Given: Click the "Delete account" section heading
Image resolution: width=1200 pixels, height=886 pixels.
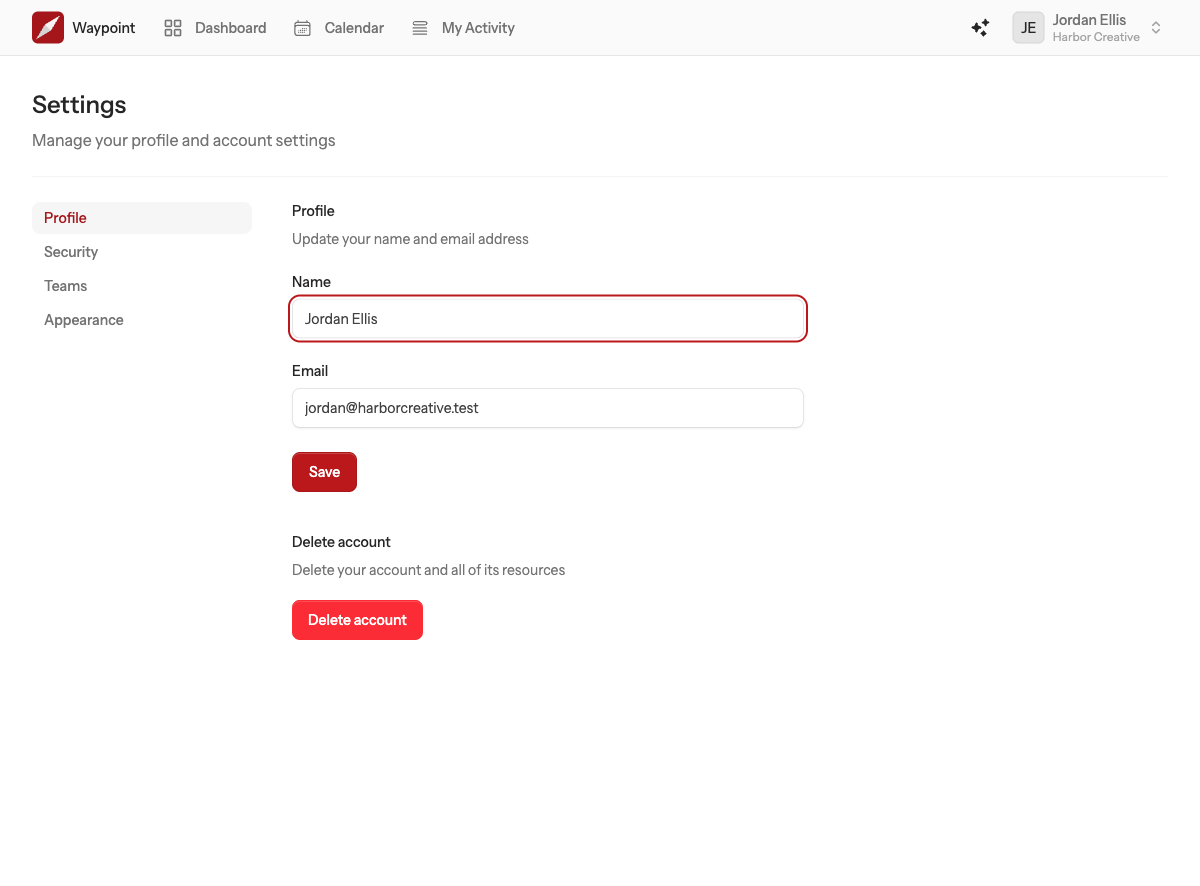Looking at the screenshot, I should 341,542.
